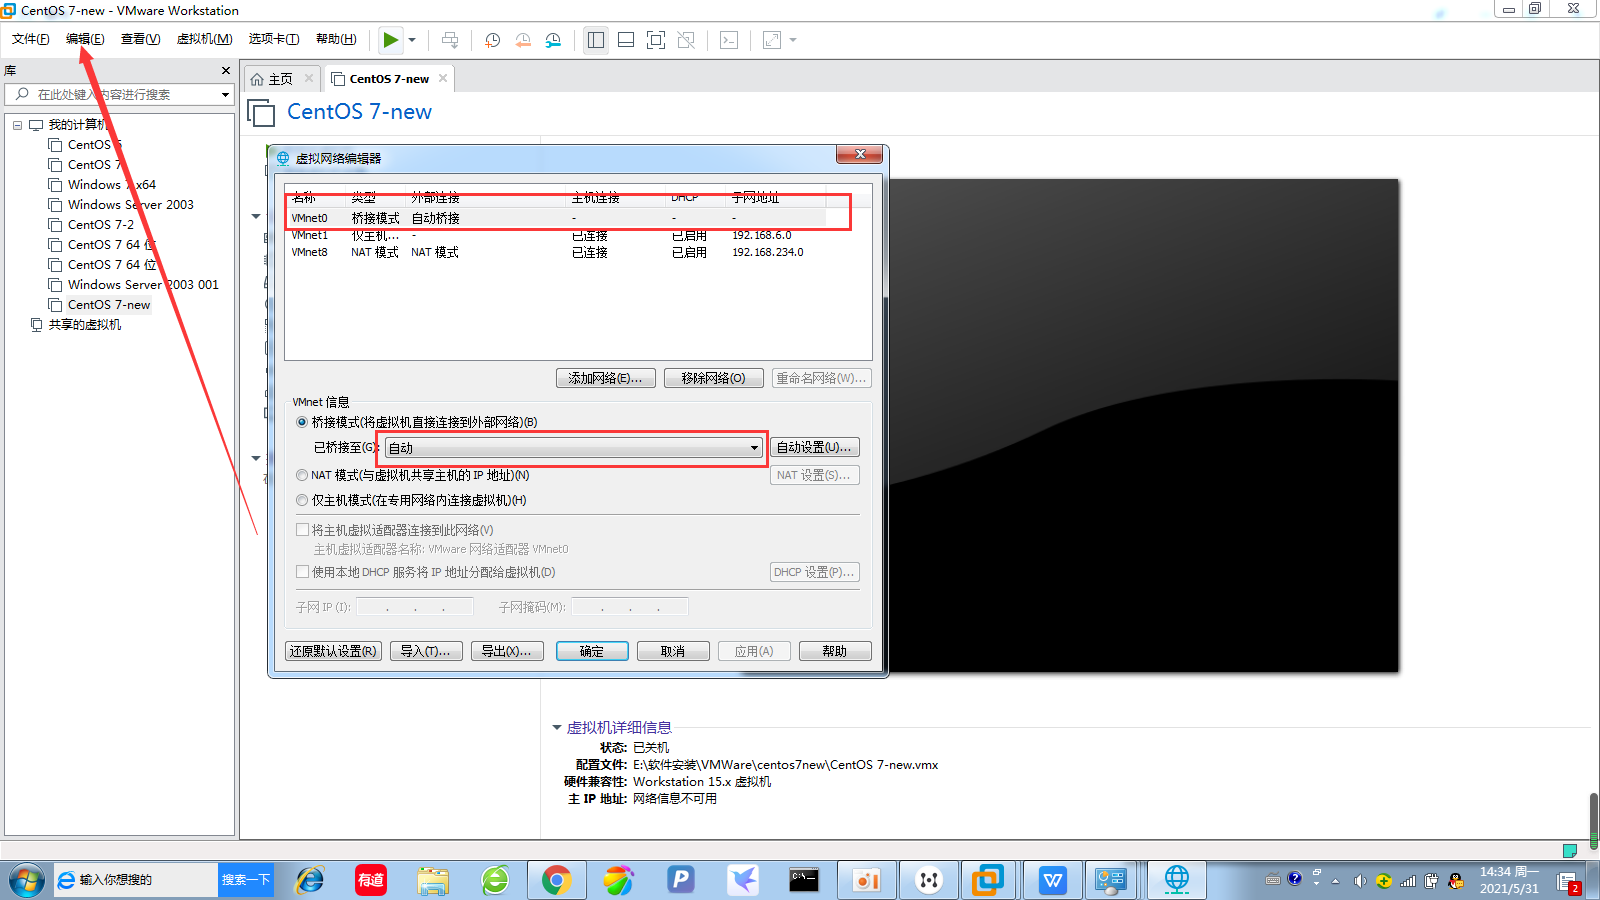Select 仅主机模式 radio button
The width and height of the screenshot is (1600, 900).
tap(302, 500)
